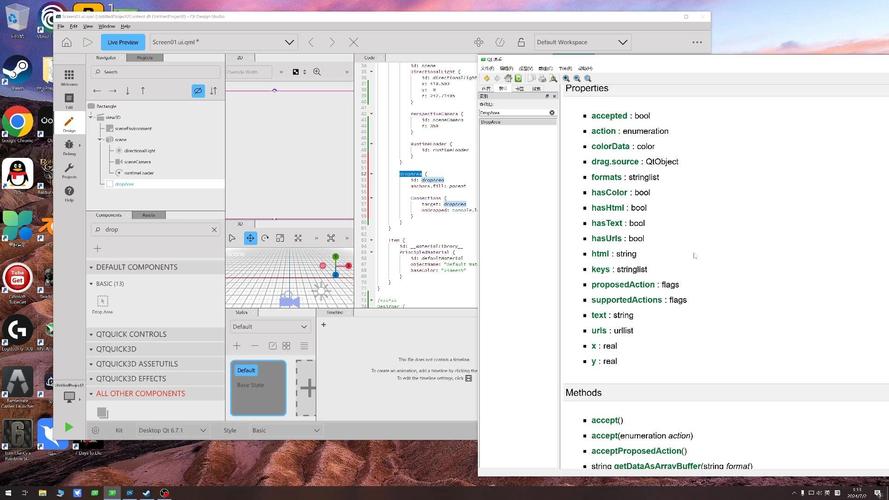Screen dimensions: 889x500
Task: Move item up with navigator up arrow
Action: click(143, 91)
